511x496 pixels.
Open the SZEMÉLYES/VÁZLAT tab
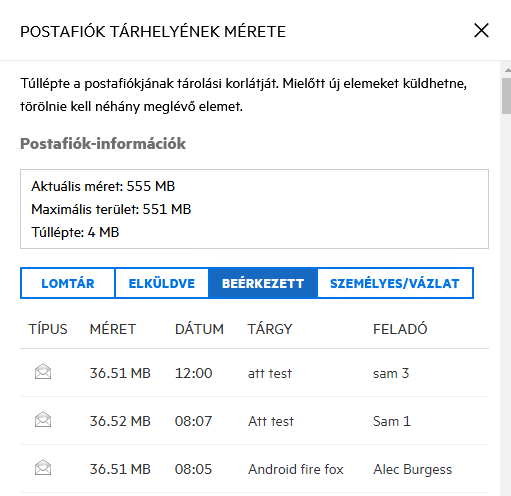pos(395,283)
